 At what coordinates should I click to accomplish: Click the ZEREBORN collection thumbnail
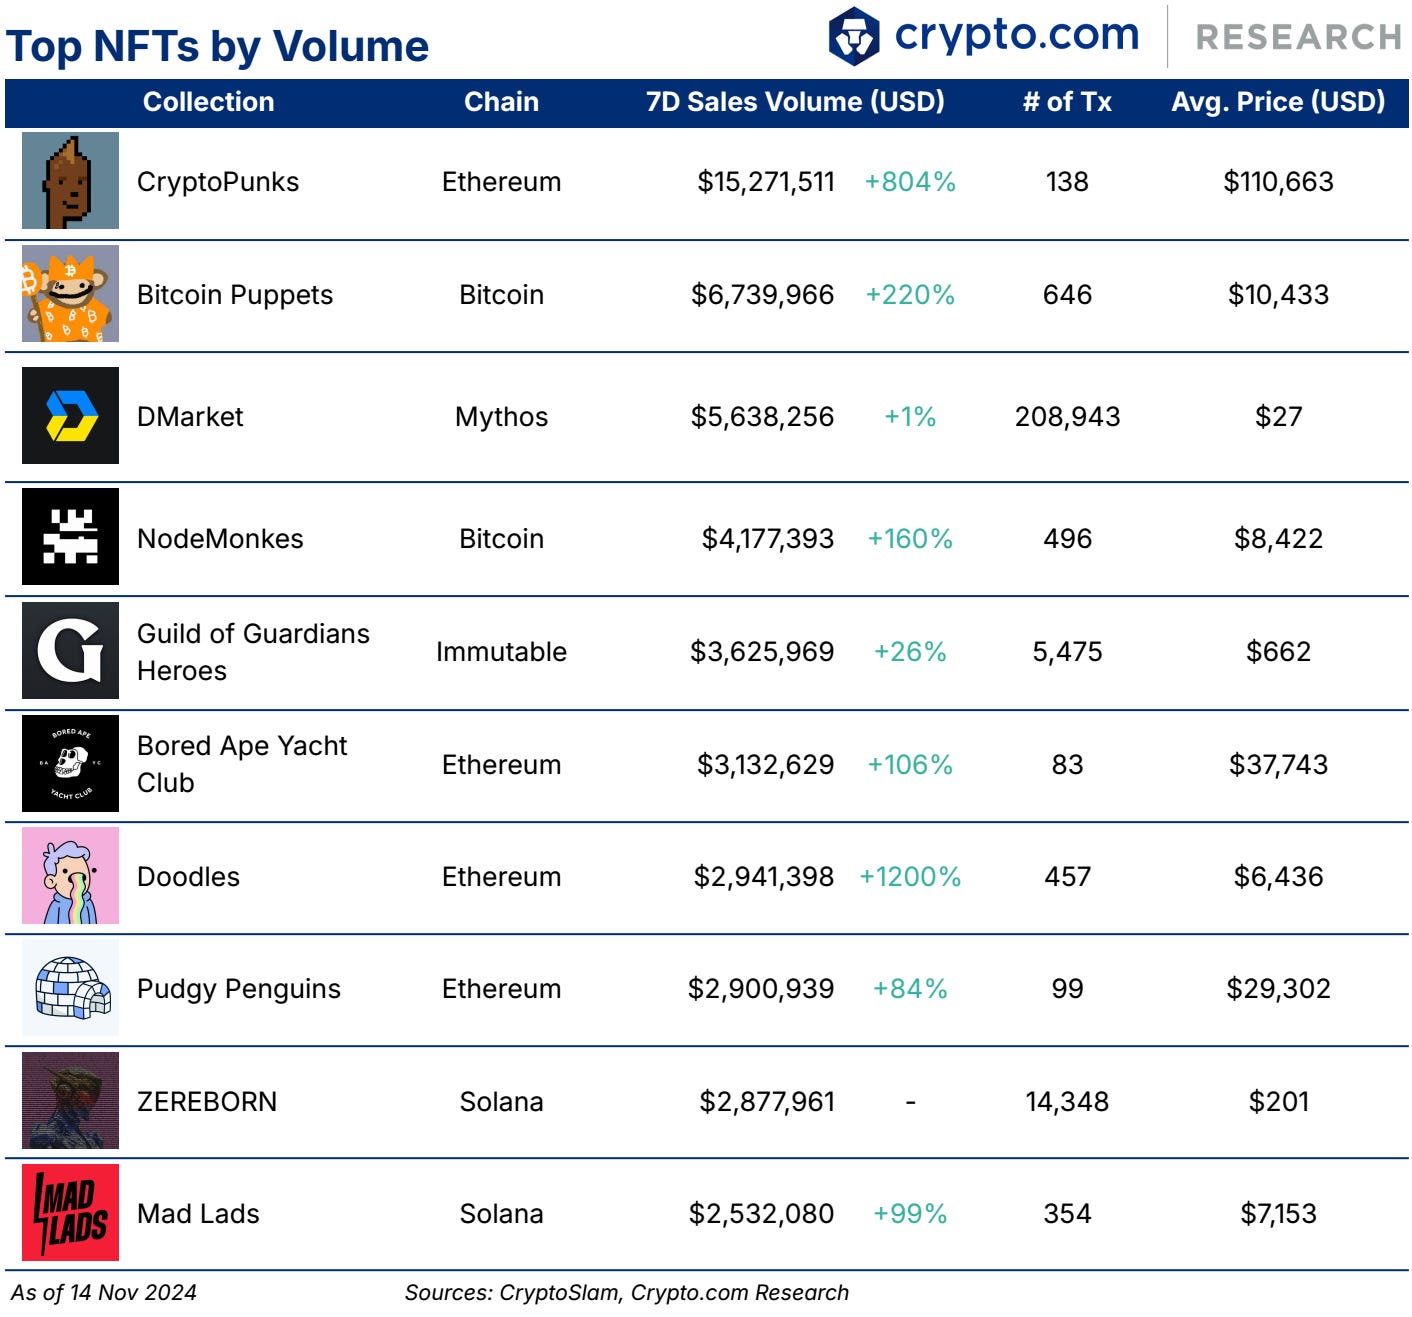70,1101
